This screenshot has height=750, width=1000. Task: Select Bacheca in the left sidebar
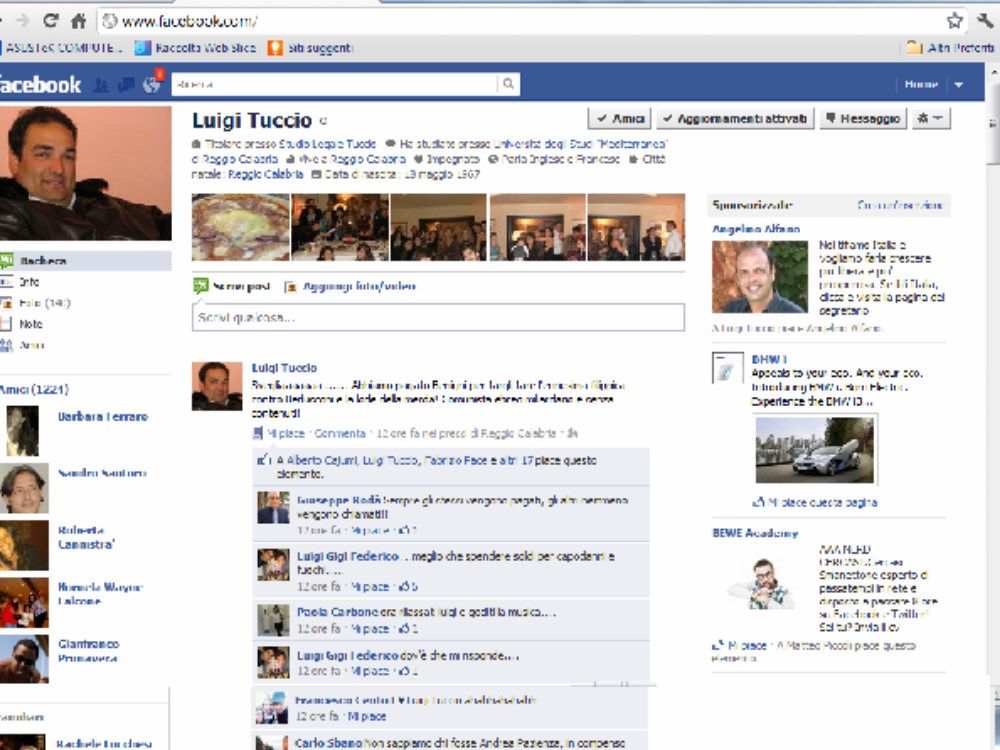coord(43,261)
